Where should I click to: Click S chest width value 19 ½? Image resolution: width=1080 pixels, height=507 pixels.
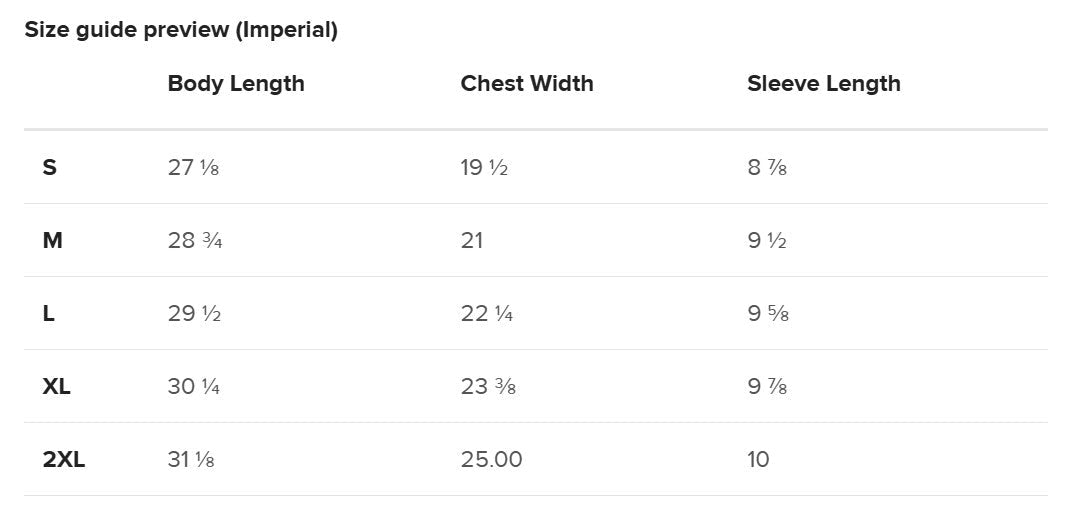484,167
